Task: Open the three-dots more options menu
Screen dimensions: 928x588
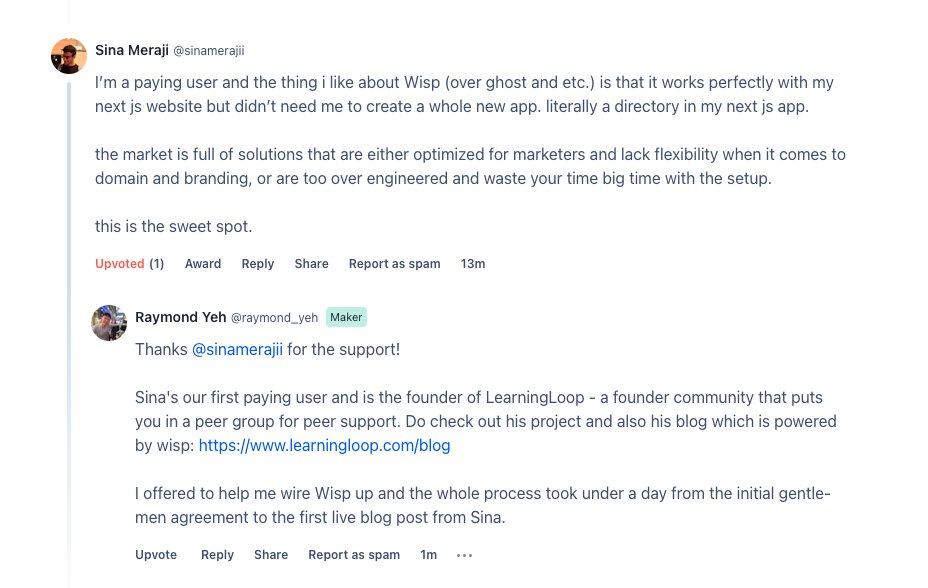Action: click(464, 555)
